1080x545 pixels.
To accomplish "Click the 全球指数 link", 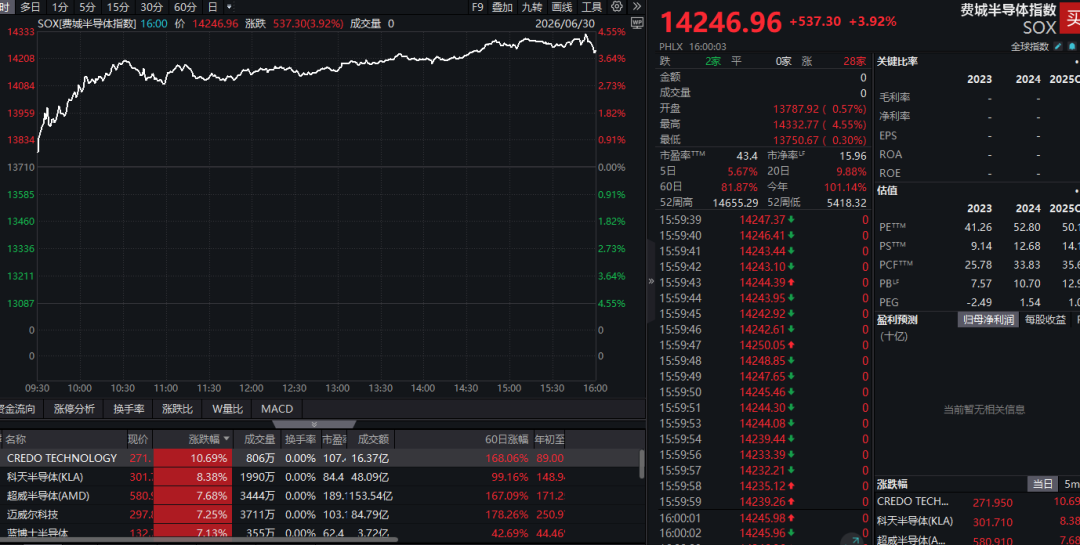I will pyautogui.click(x=1030, y=47).
